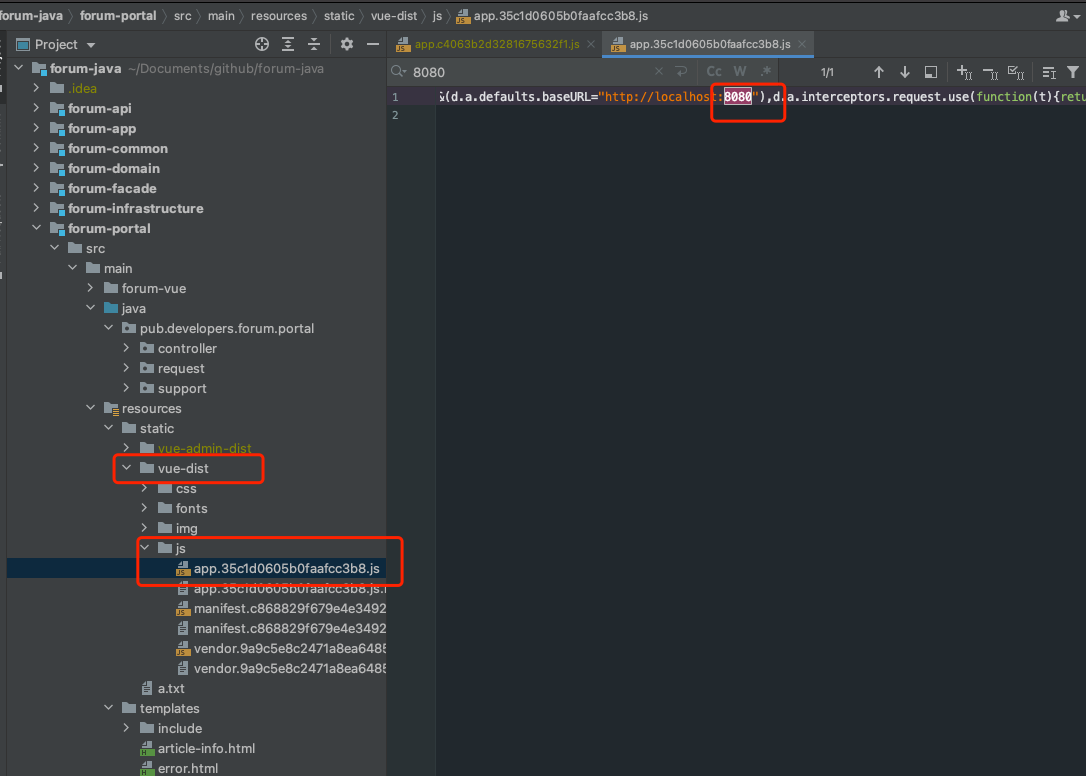1086x776 pixels.
Task: Select the a.txt file
Action: tap(171, 689)
